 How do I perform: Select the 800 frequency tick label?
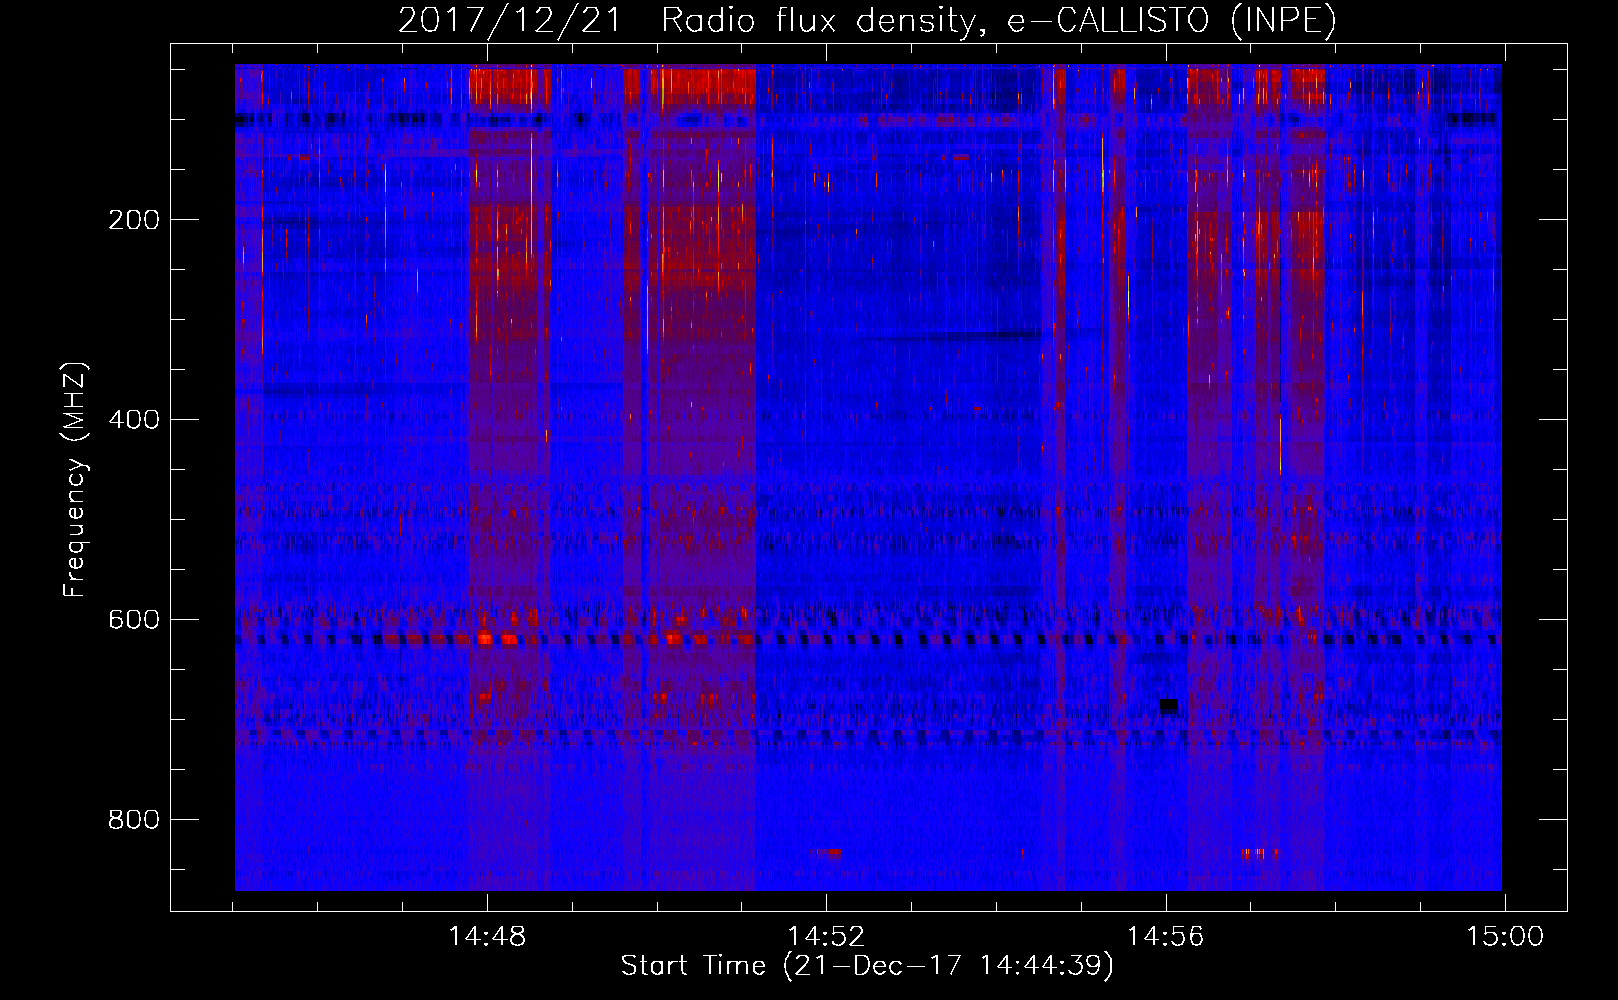133,820
